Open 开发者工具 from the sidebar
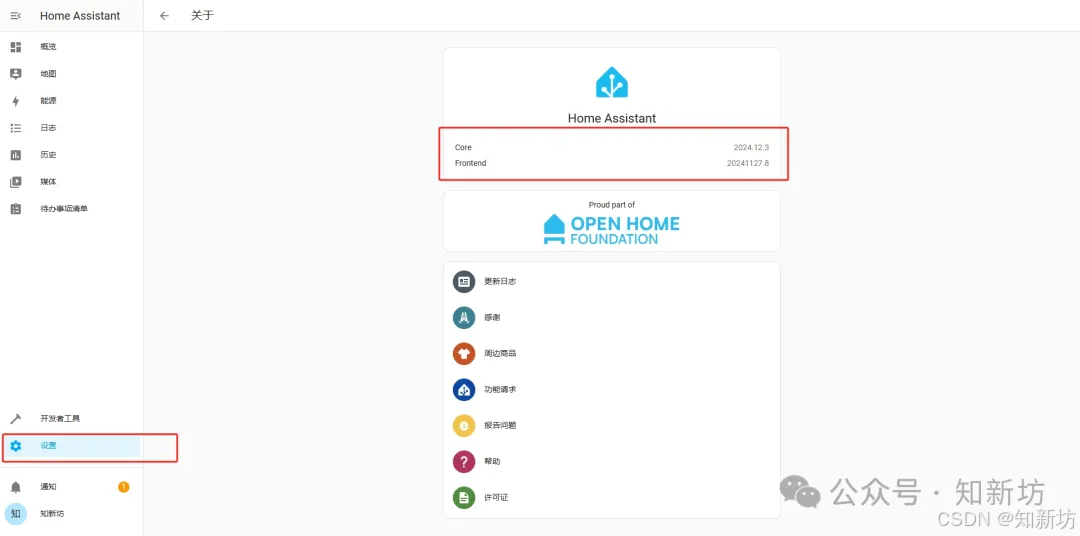 (x=72, y=419)
